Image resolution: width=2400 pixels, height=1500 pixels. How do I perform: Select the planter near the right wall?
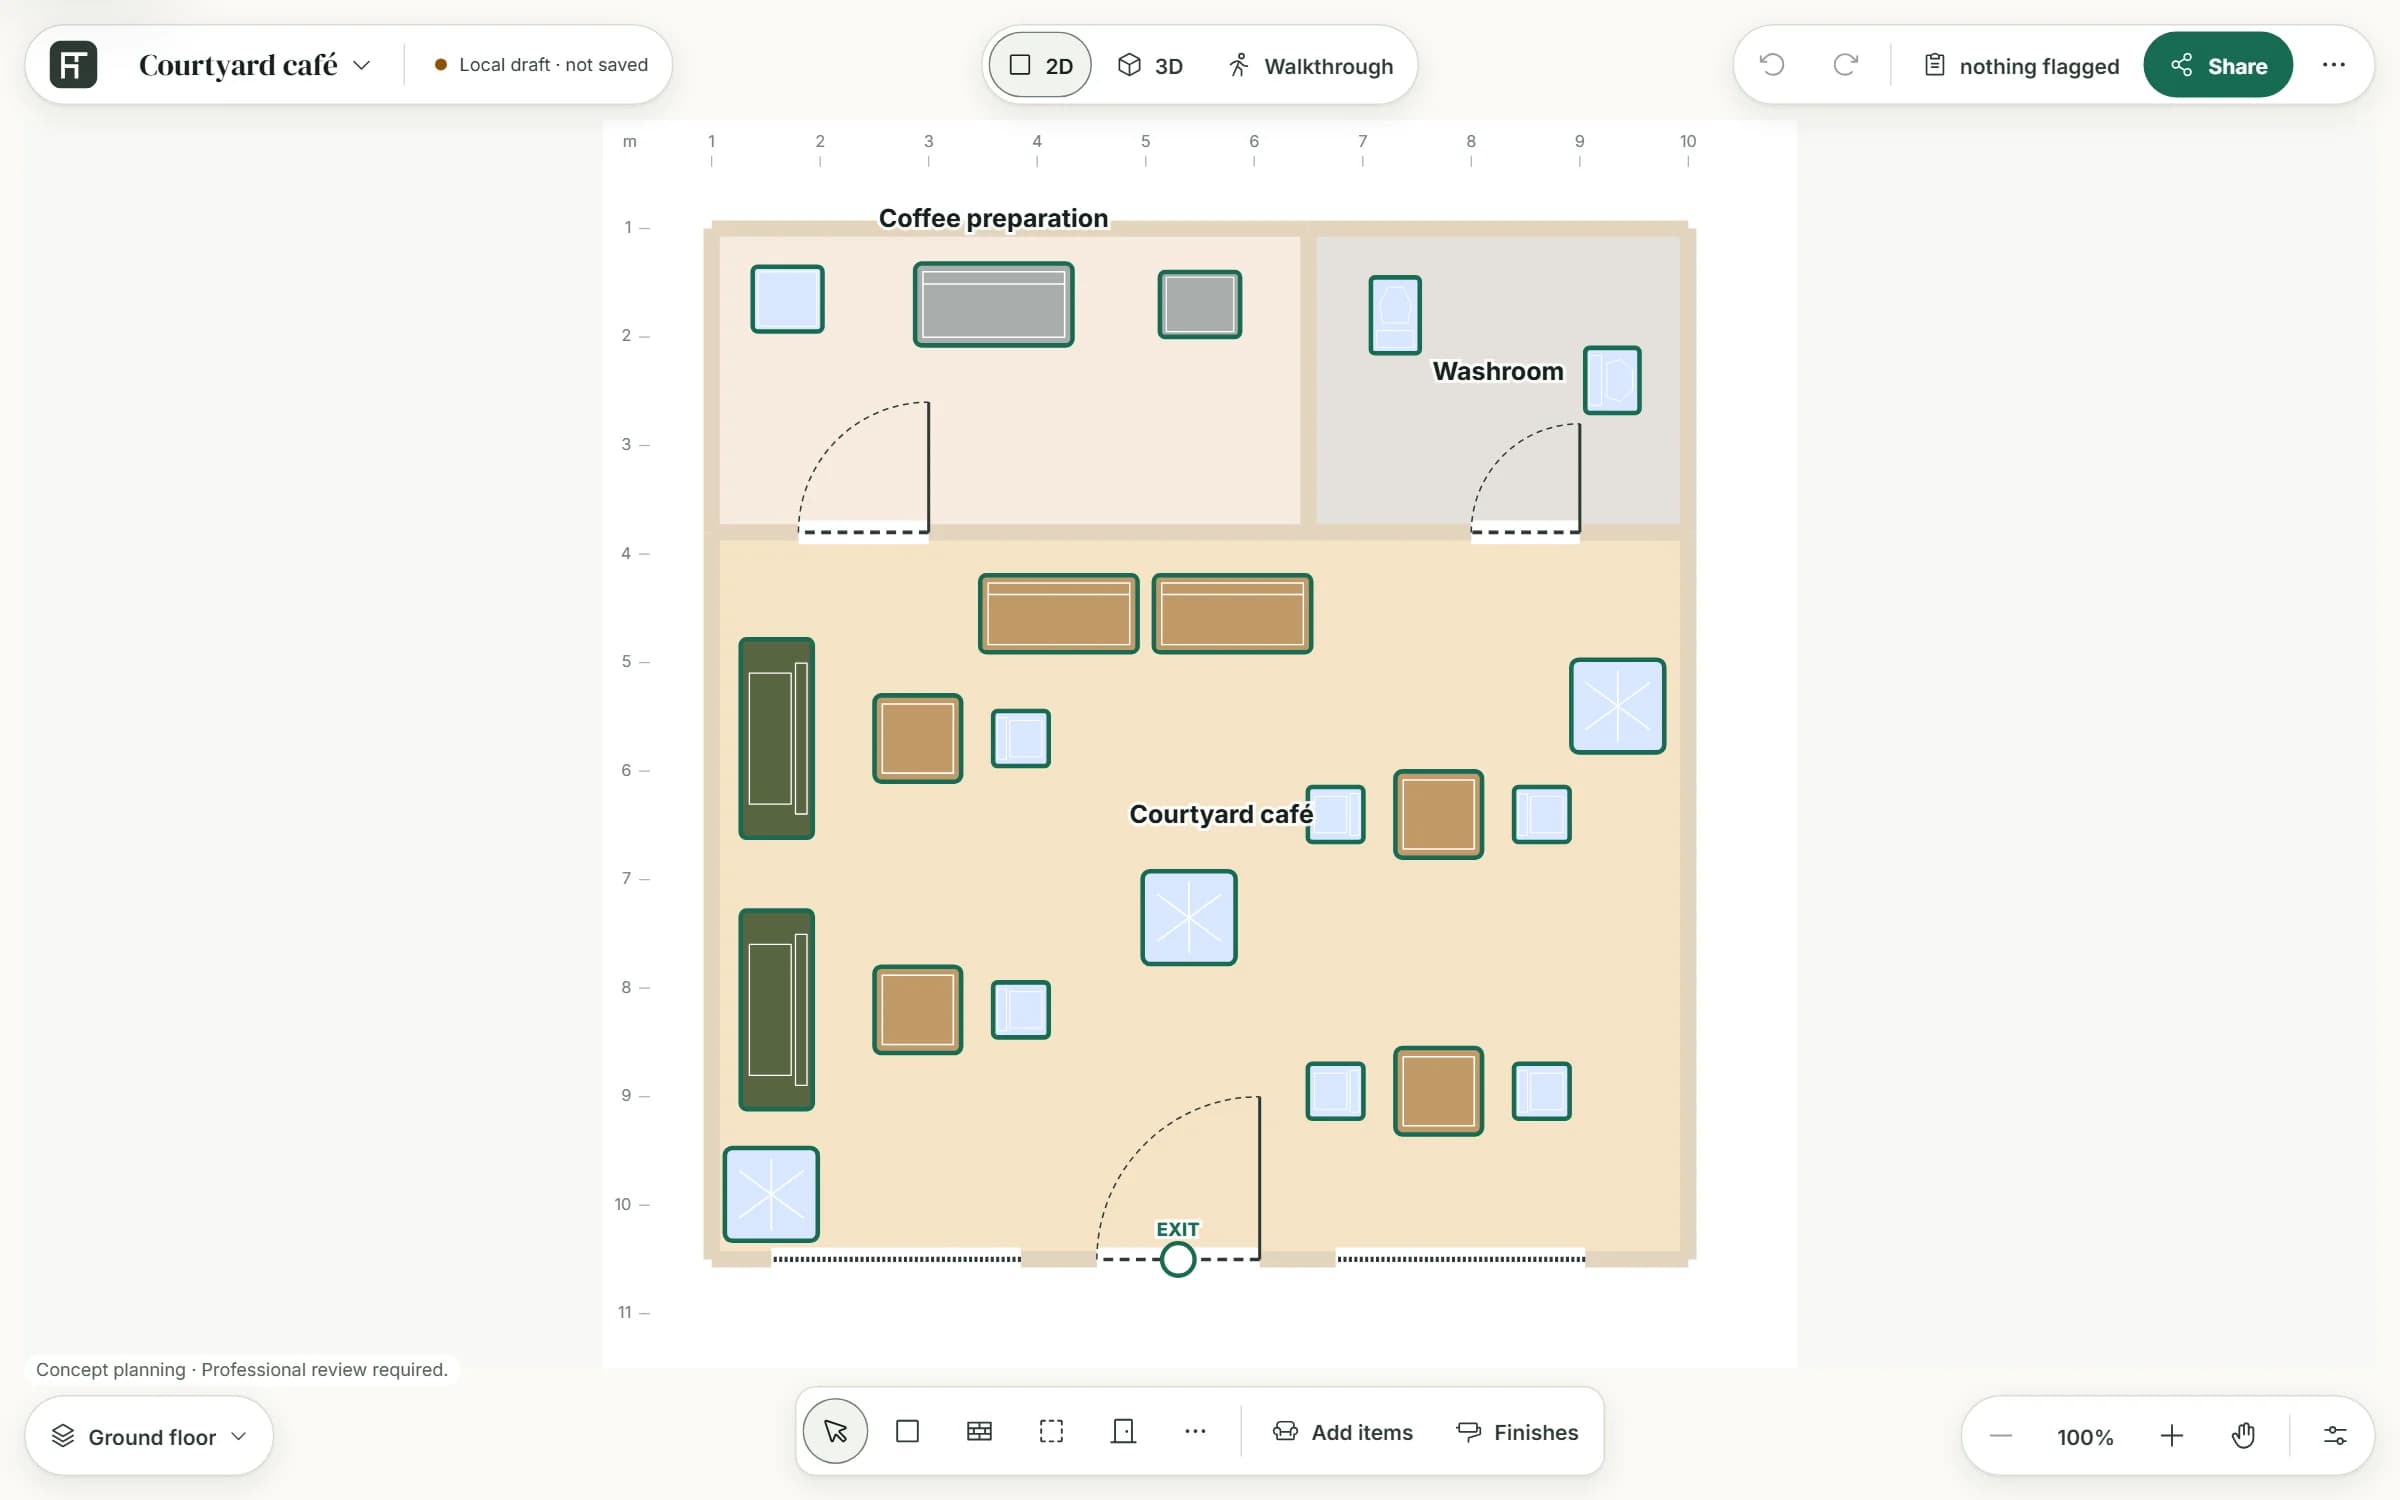(x=1617, y=706)
